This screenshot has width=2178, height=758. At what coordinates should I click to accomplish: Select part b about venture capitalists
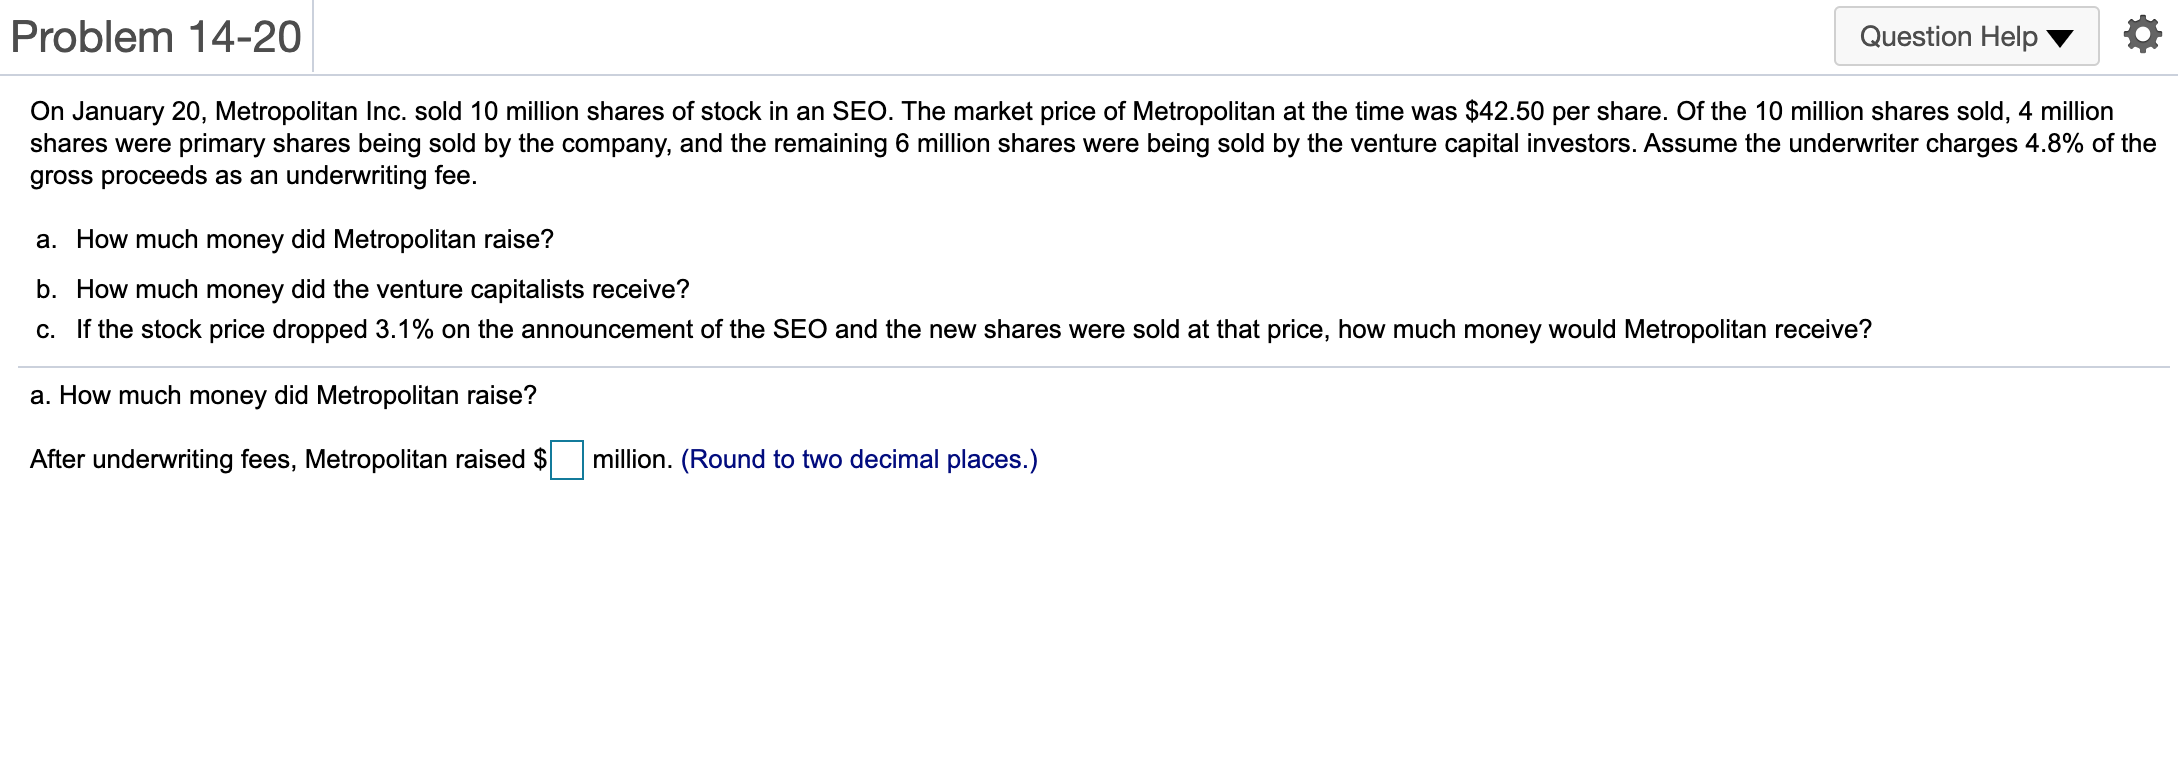[382, 289]
